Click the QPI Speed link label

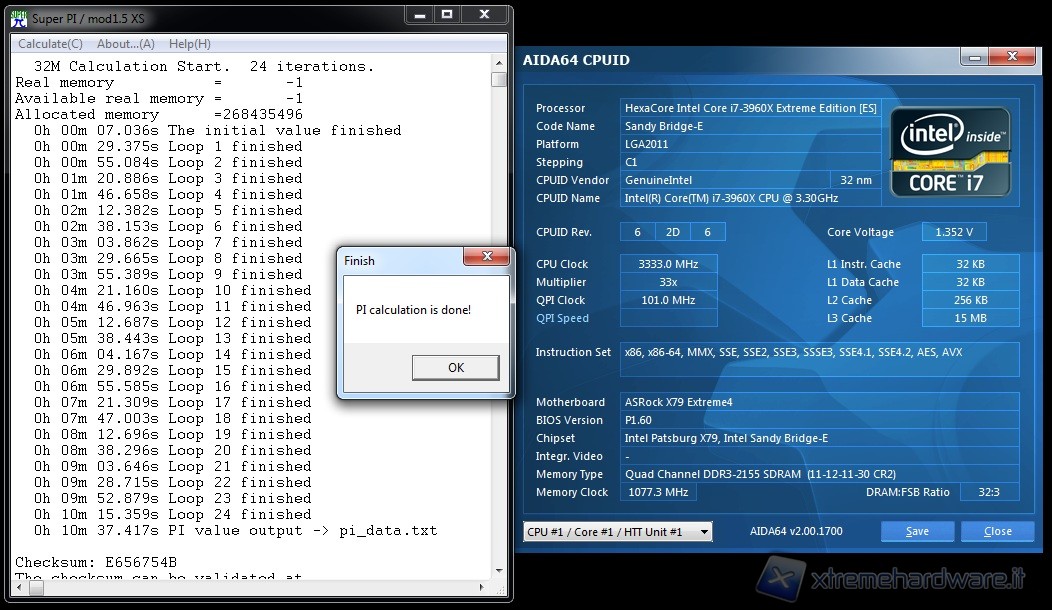click(x=562, y=318)
